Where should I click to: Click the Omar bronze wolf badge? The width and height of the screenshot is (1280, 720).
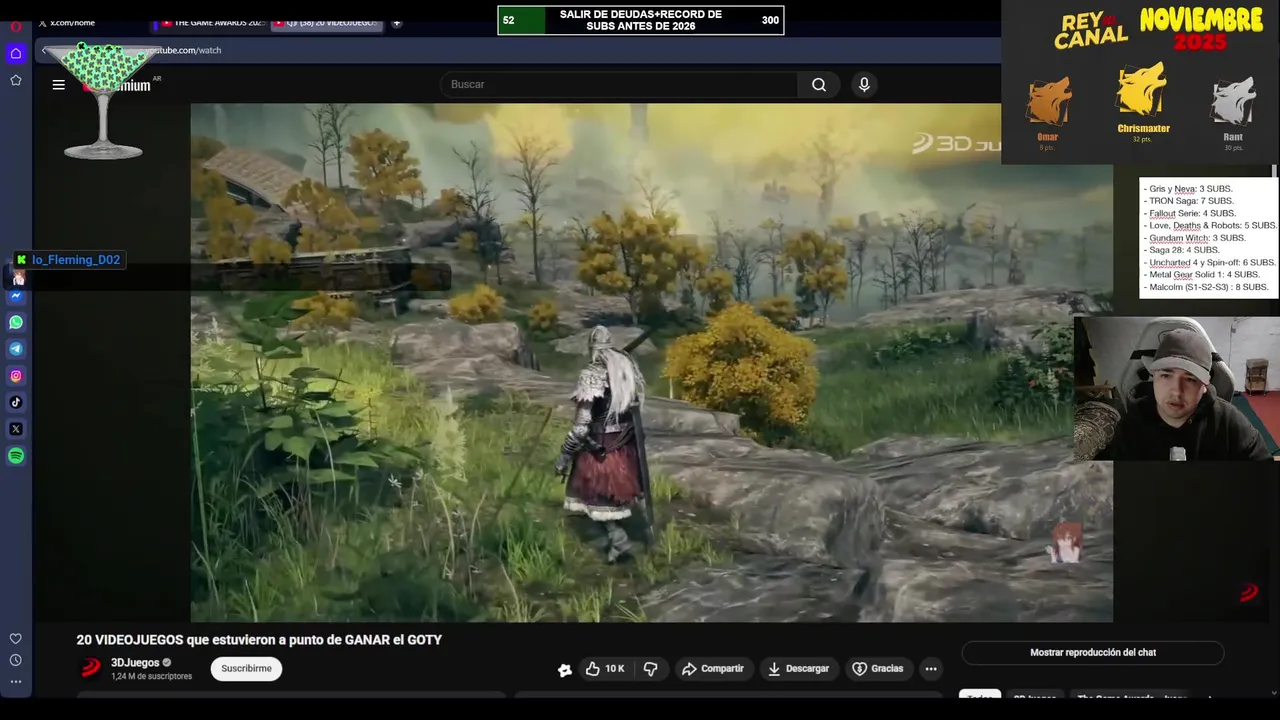point(1048,103)
